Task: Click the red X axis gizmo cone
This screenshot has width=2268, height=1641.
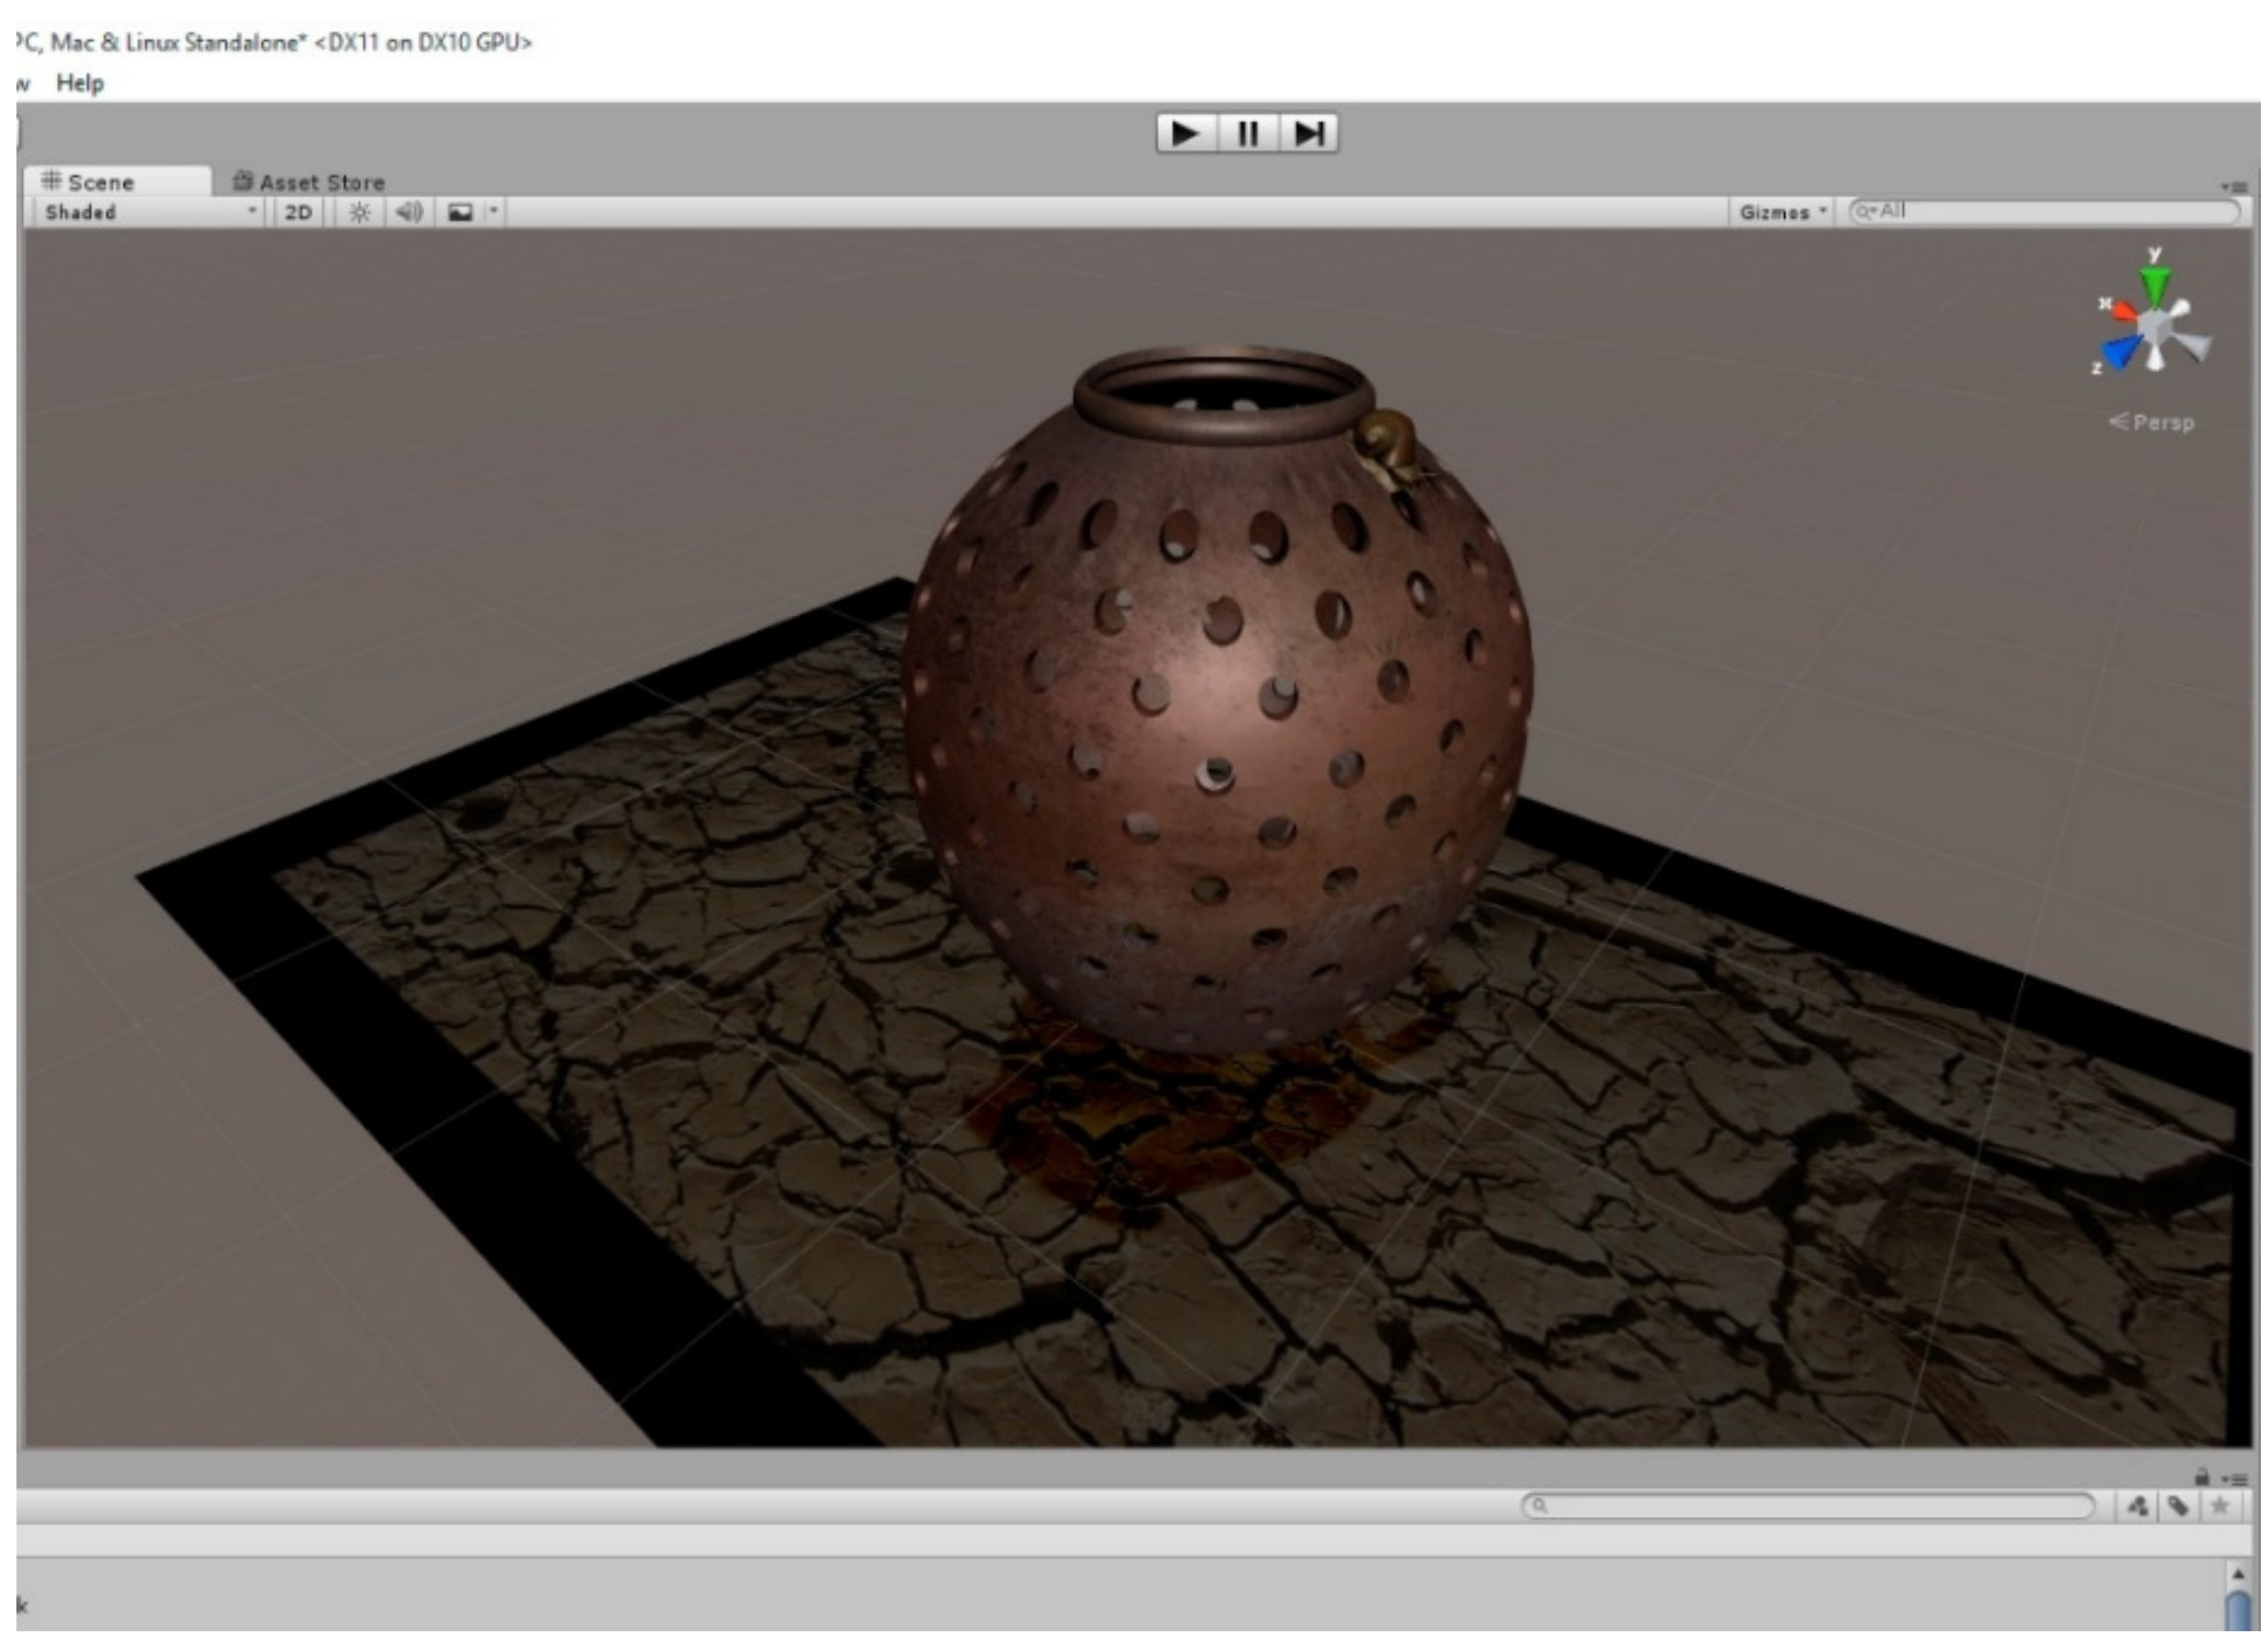Action: click(2124, 310)
